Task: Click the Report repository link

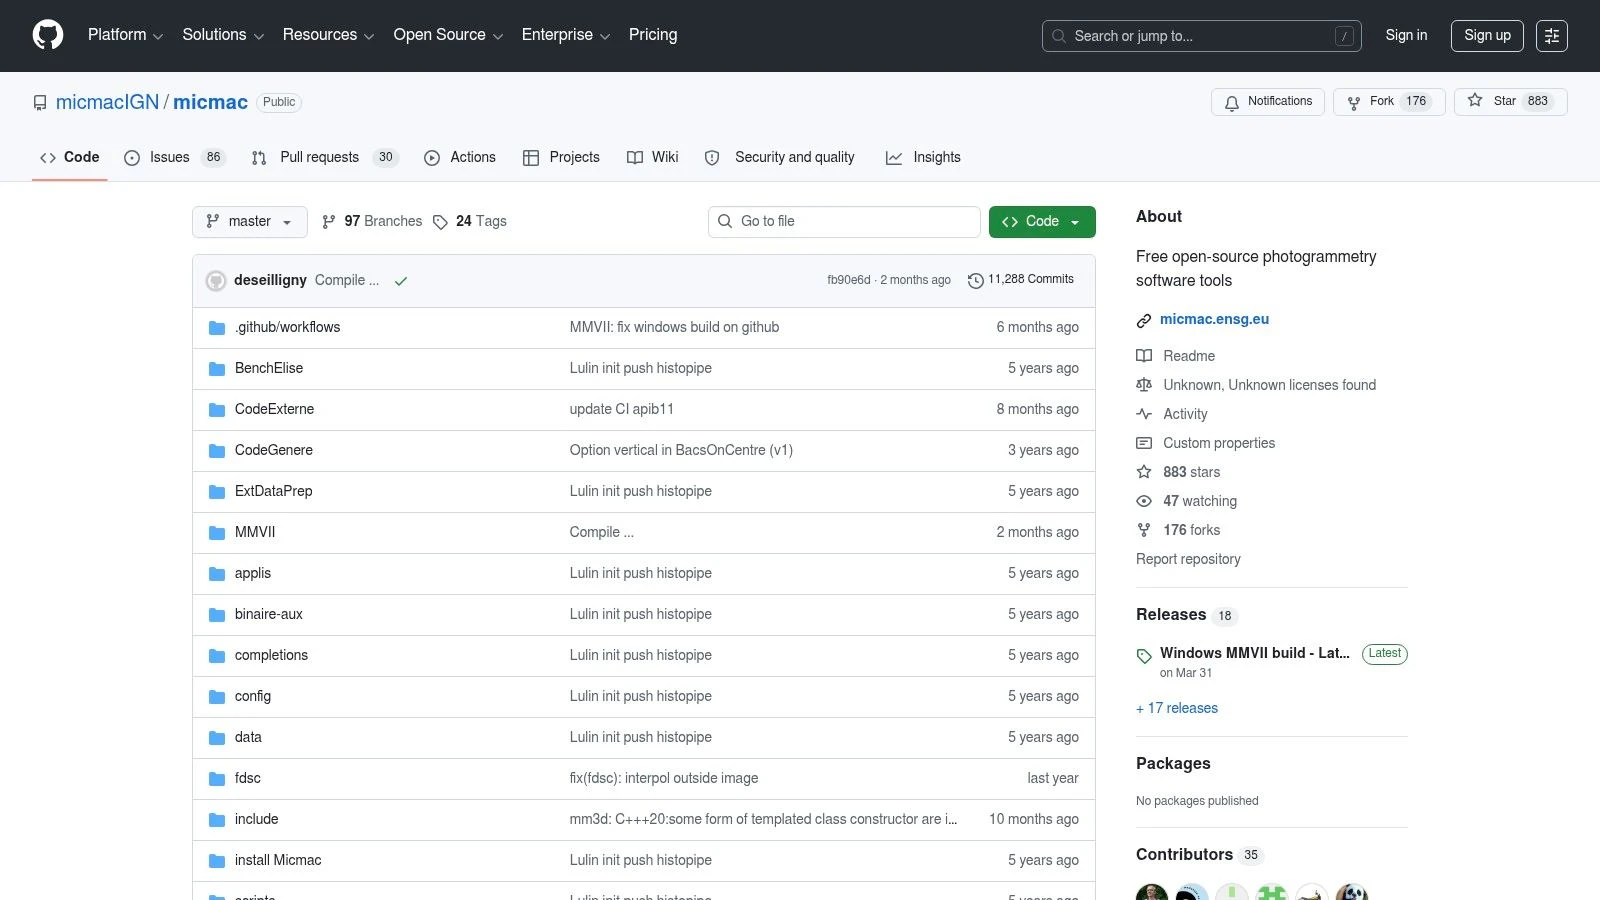Action: 1188,559
